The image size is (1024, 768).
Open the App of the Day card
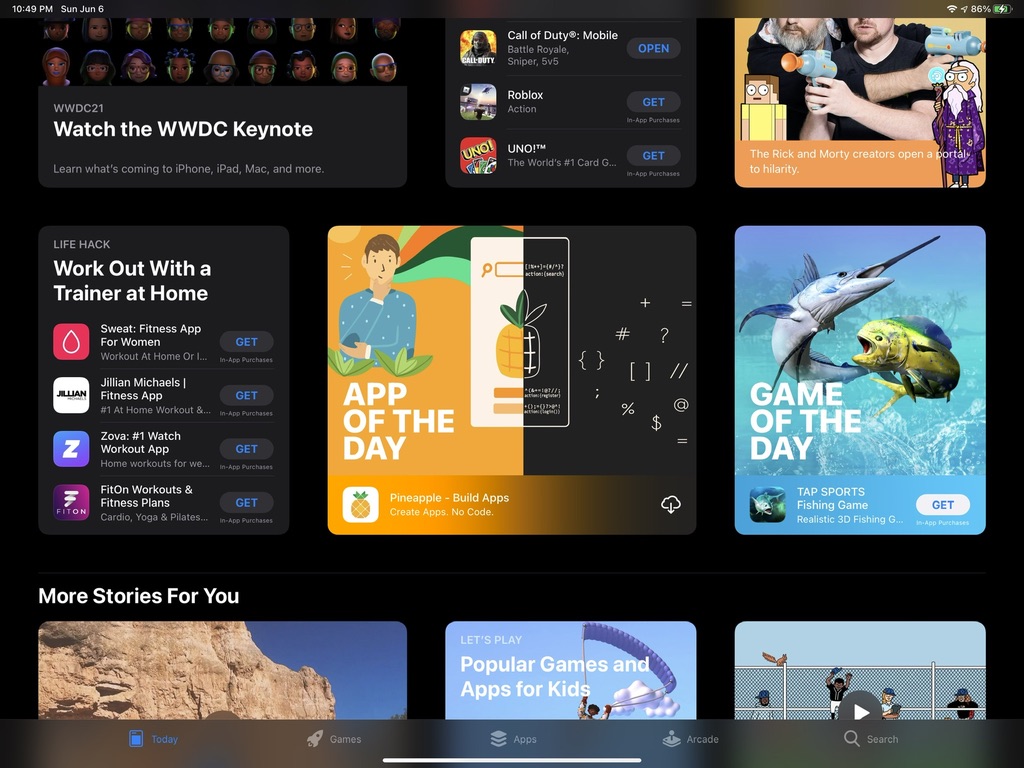(x=512, y=380)
